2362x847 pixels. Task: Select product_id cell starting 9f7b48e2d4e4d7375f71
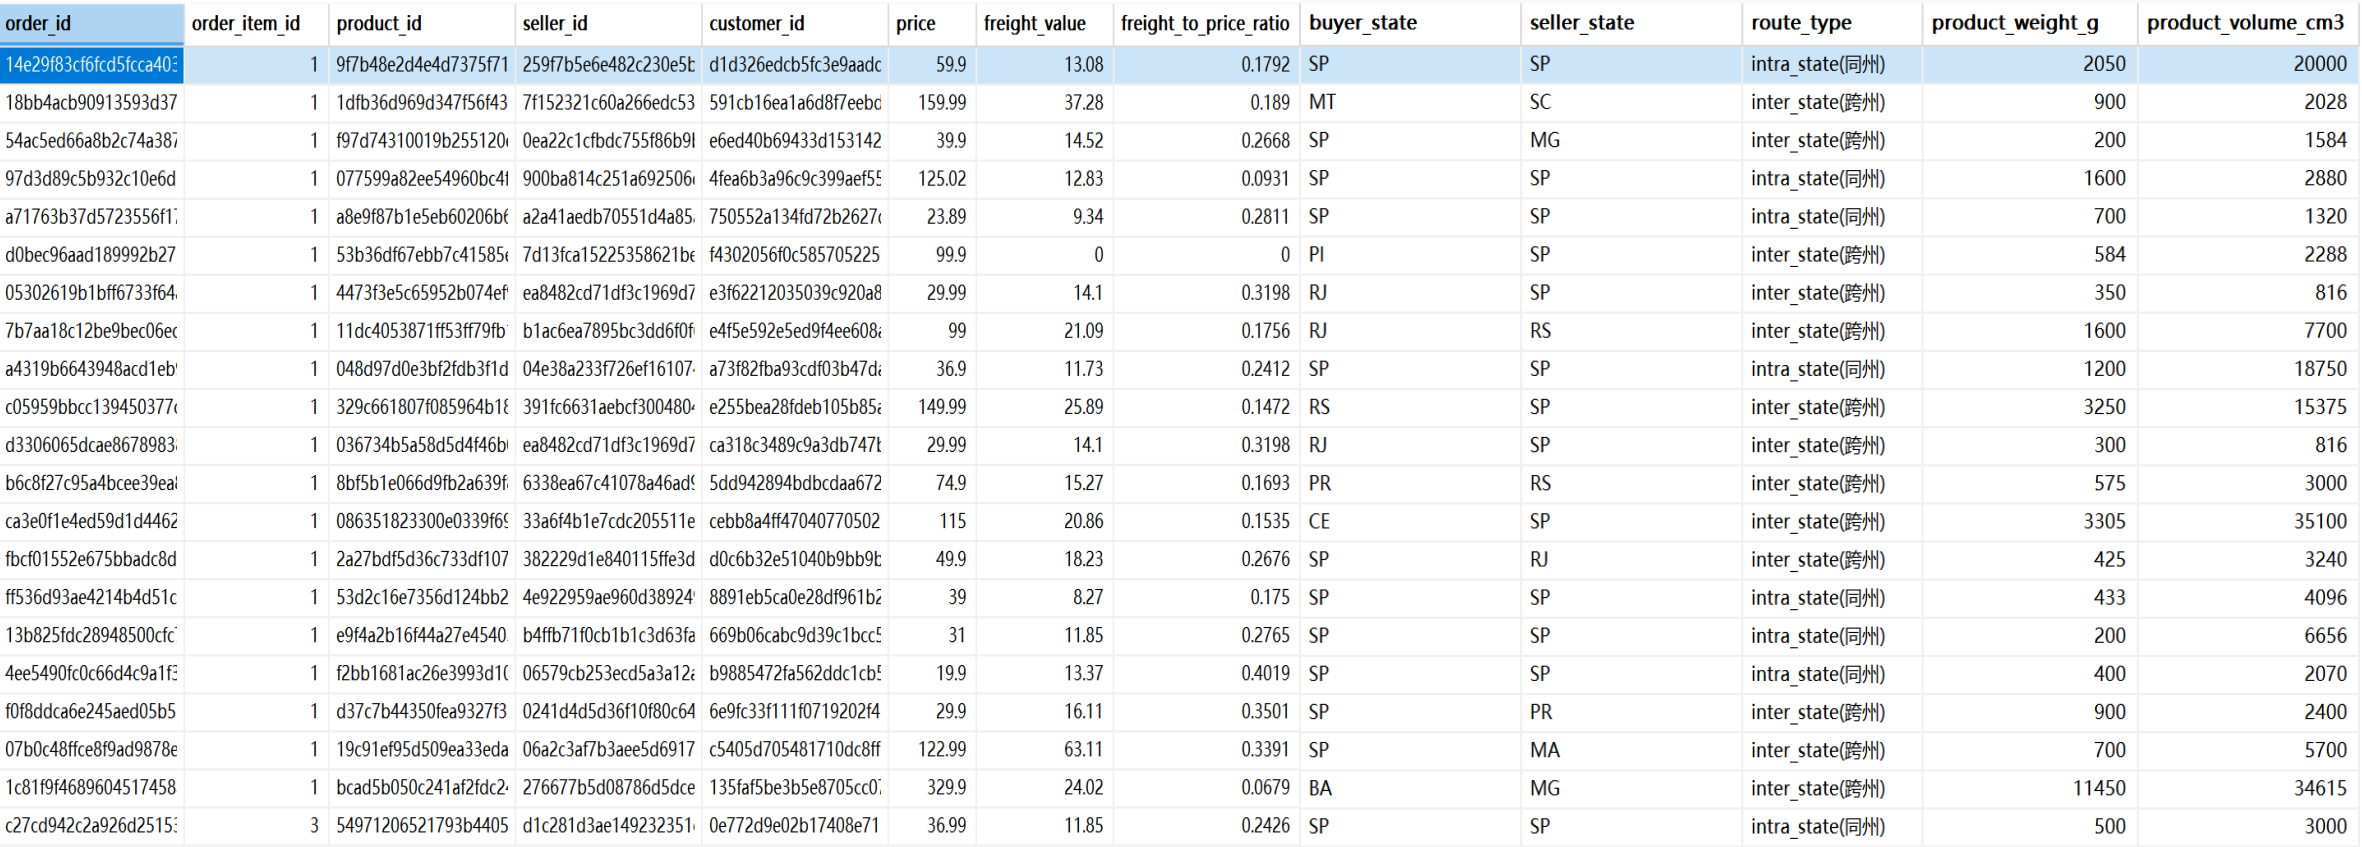click(421, 64)
